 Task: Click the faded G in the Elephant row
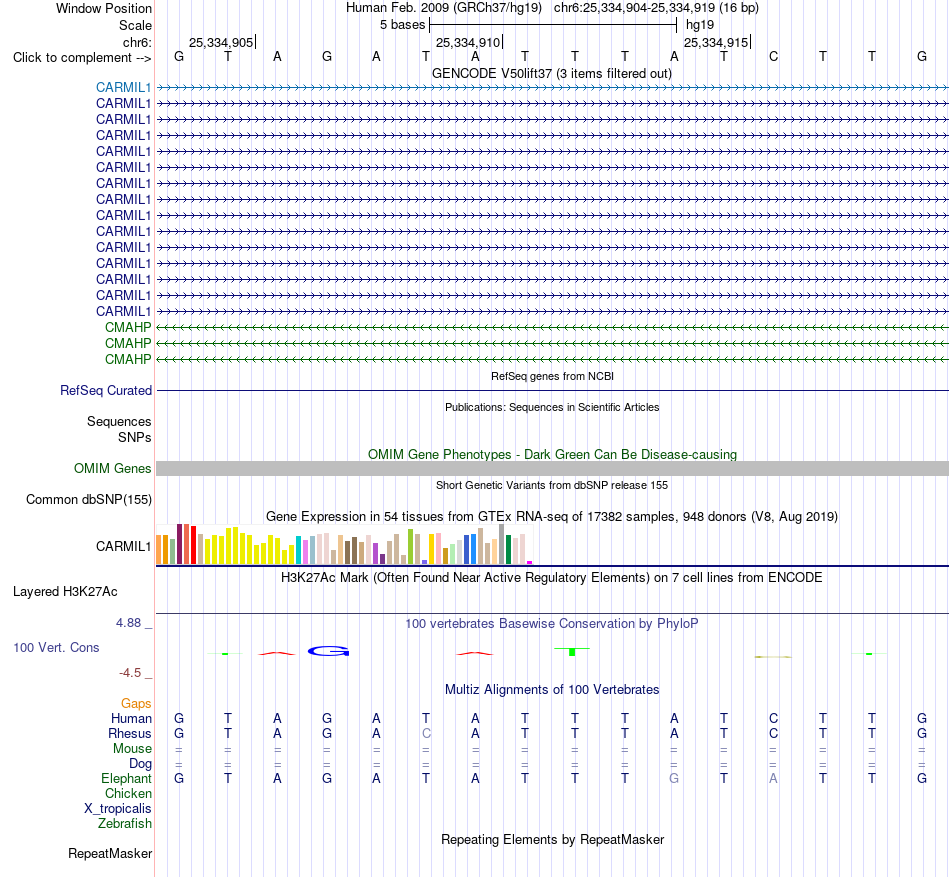(674, 778)
